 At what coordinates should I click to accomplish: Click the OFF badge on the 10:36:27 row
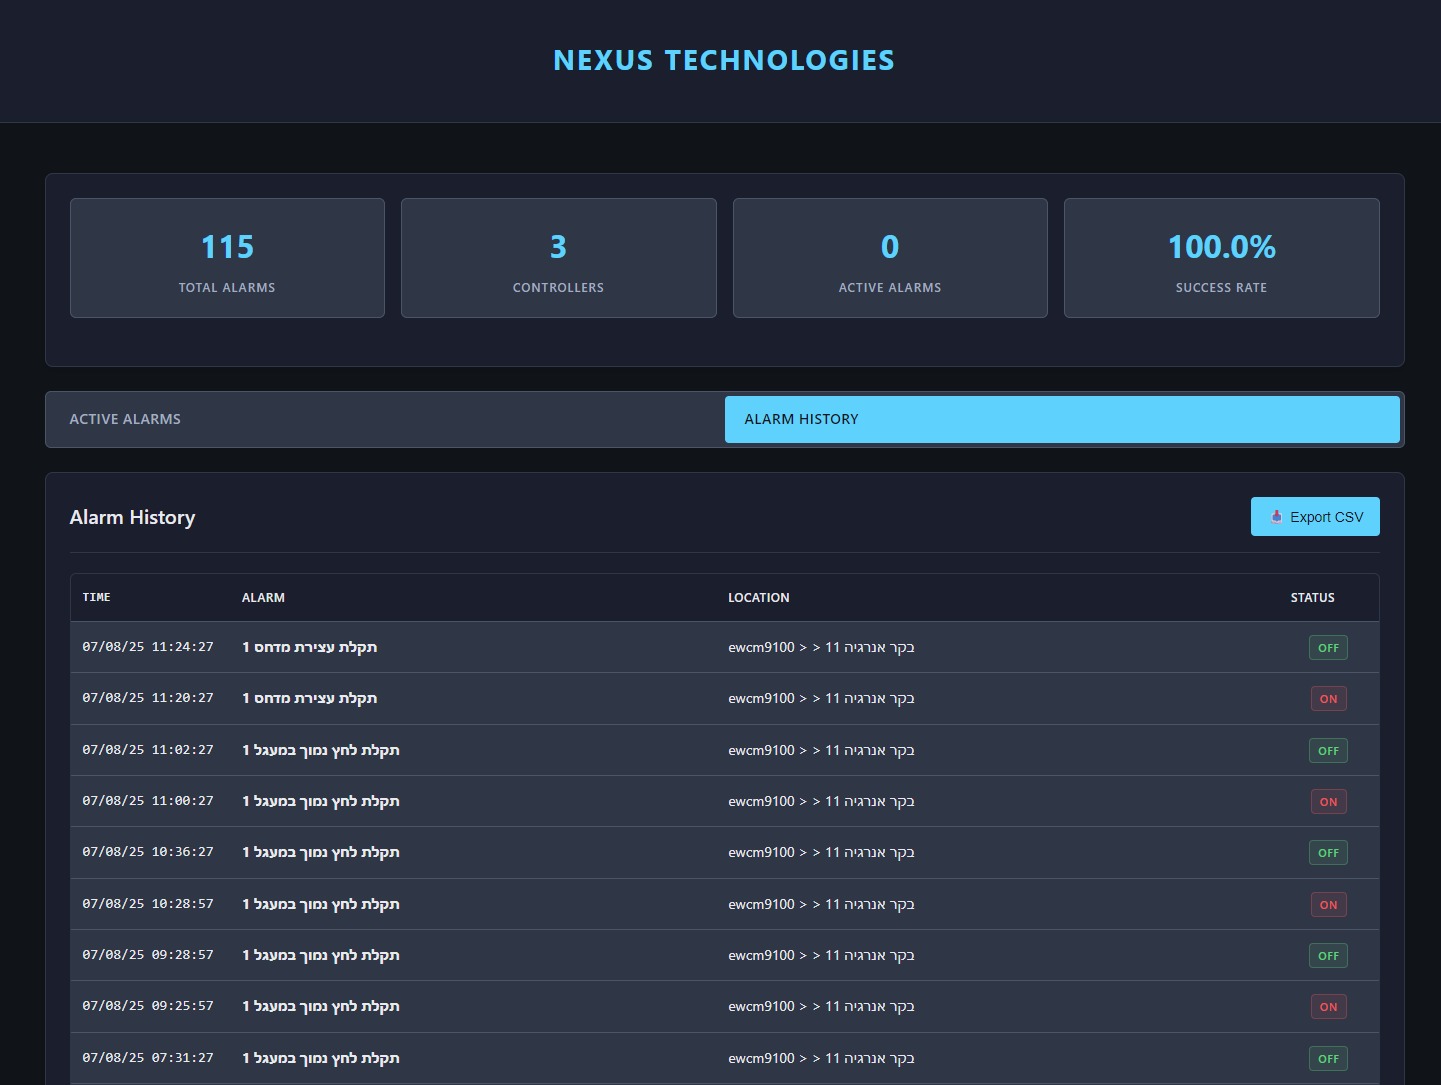coord(1328,852)
